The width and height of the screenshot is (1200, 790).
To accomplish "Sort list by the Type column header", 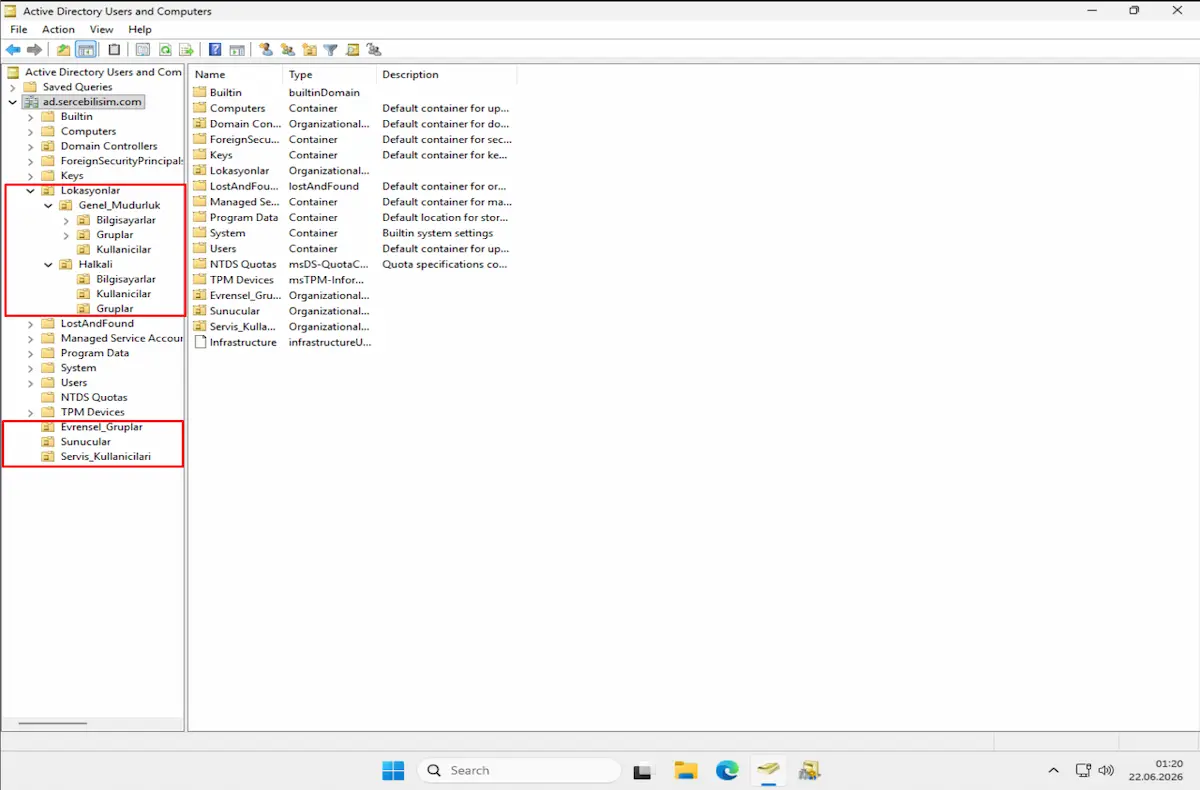I will [330, 75].
